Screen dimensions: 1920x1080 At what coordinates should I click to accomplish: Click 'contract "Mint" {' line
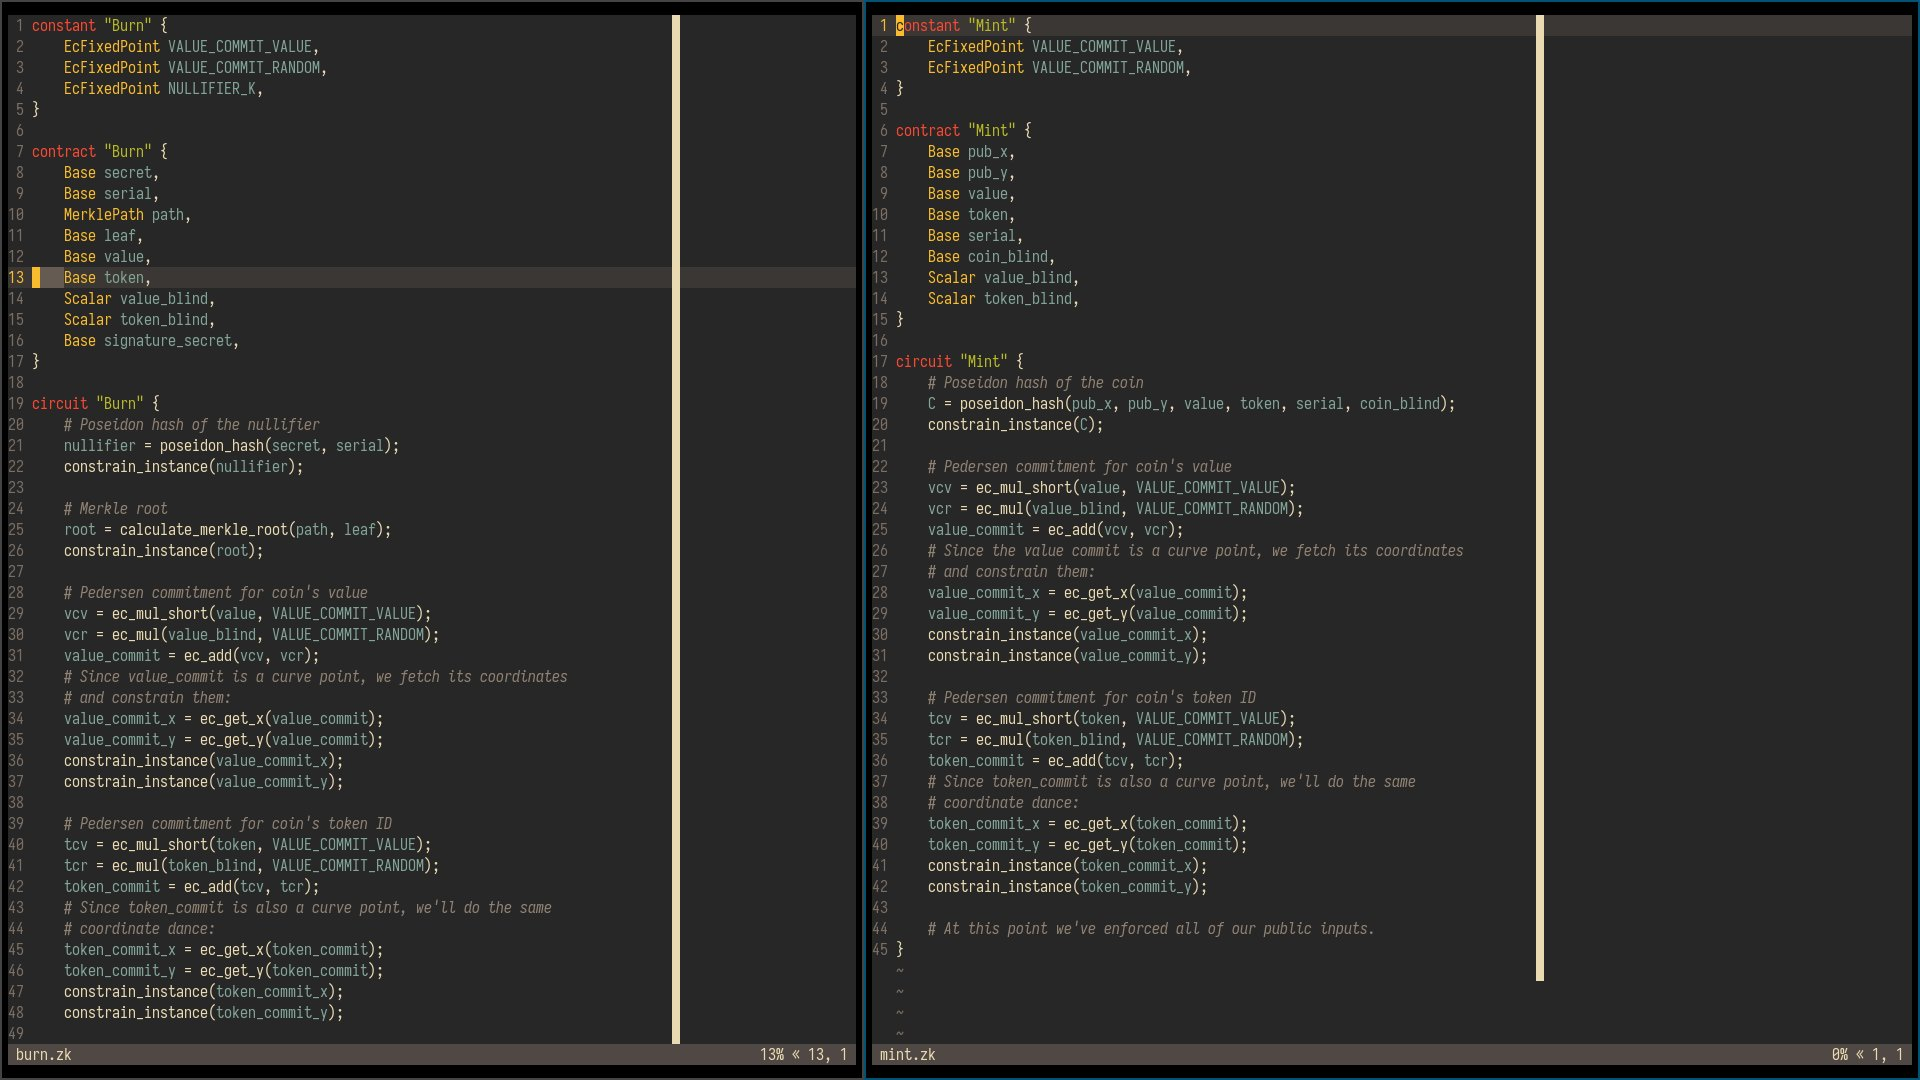964,131
